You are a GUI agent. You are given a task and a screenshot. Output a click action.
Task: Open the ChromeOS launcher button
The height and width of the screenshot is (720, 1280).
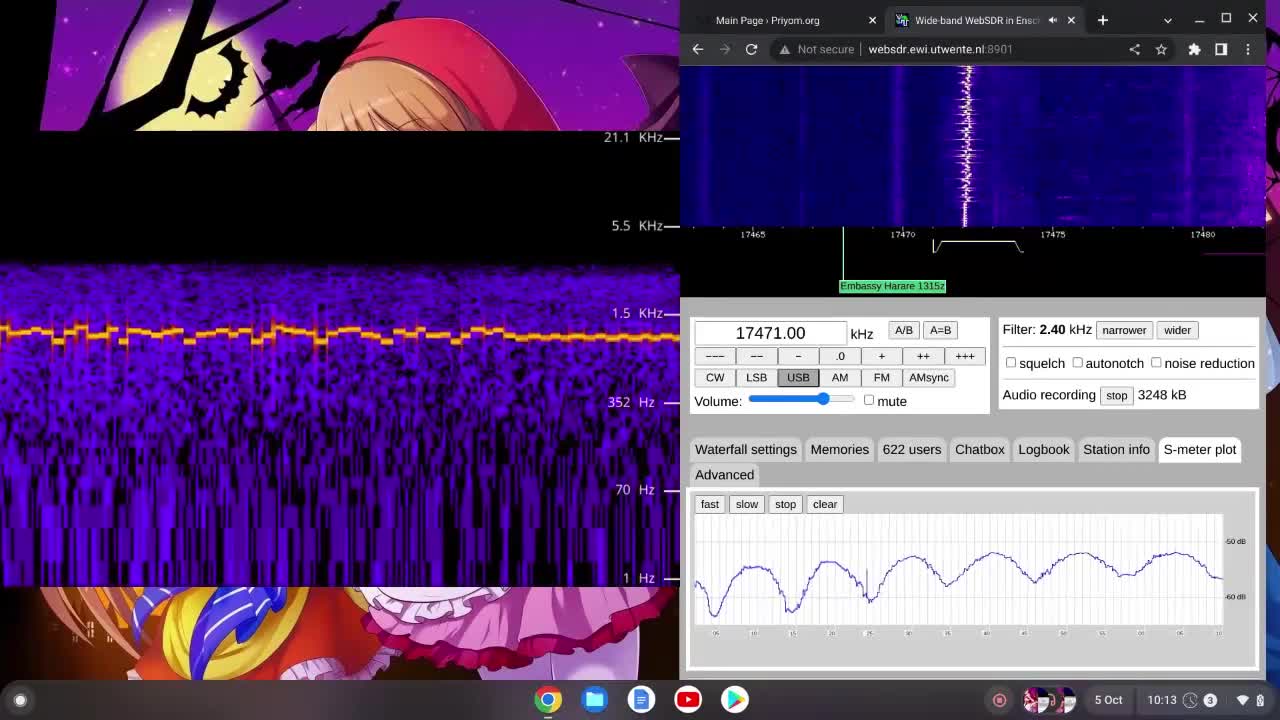click(x=20, y=700)
